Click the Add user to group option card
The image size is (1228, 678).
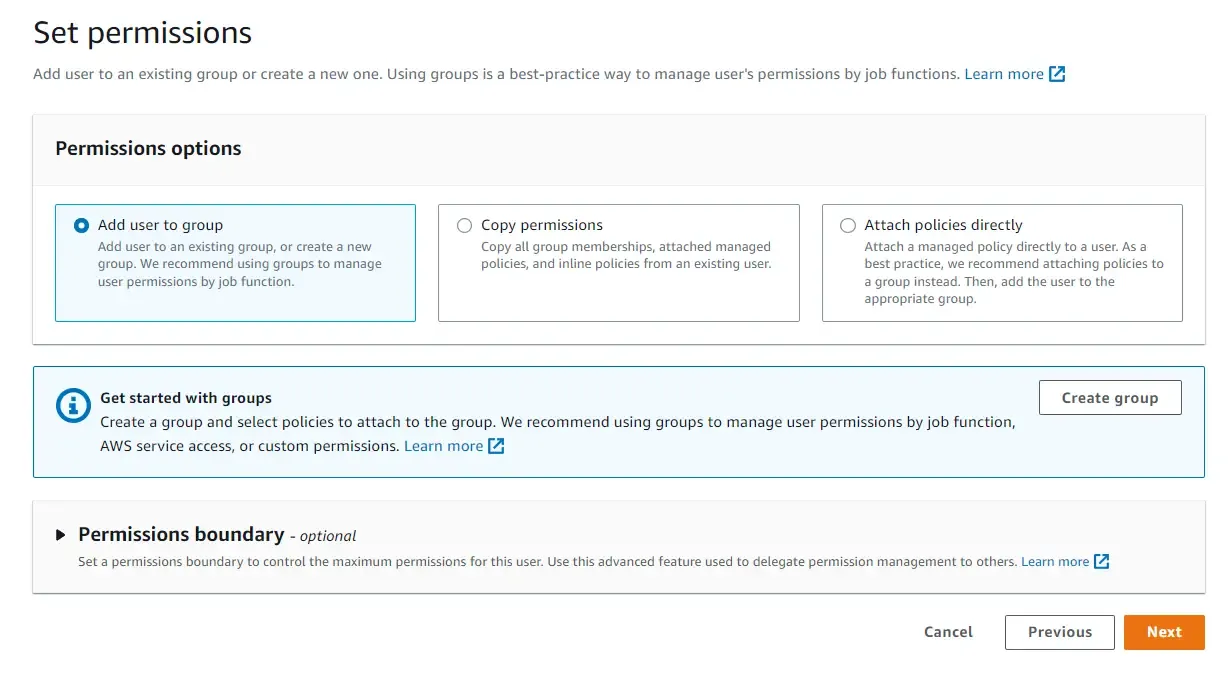(235, 262)
